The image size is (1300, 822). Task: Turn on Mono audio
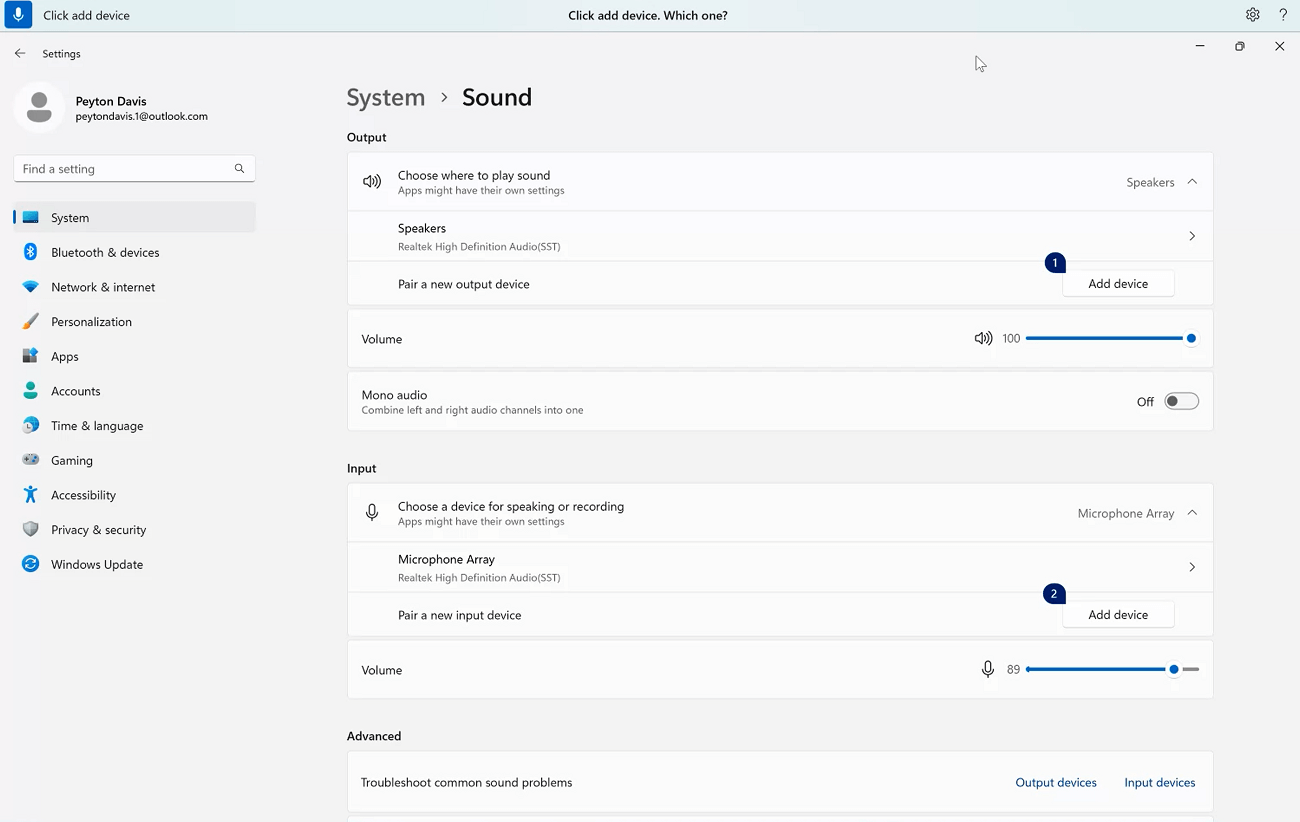1181,400
